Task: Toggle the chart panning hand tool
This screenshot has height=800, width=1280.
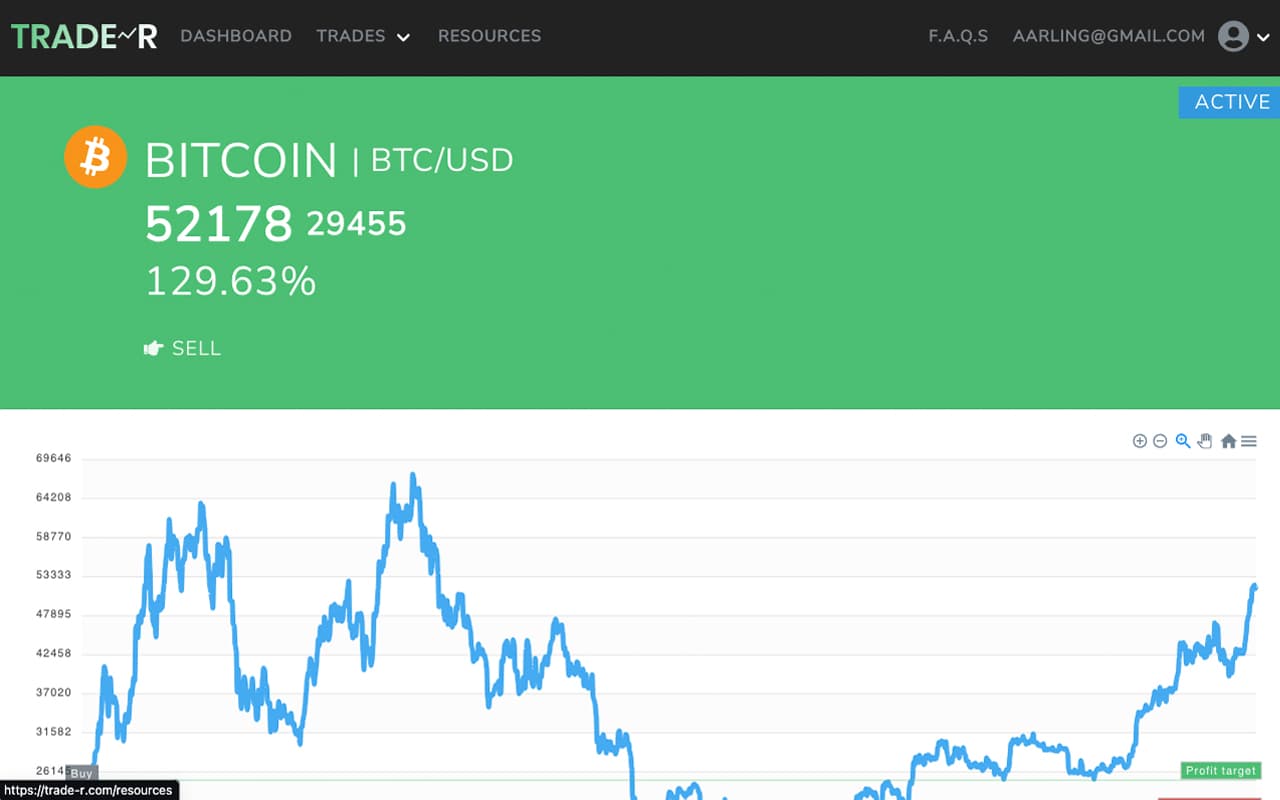Action: (x=1205, y=441)
